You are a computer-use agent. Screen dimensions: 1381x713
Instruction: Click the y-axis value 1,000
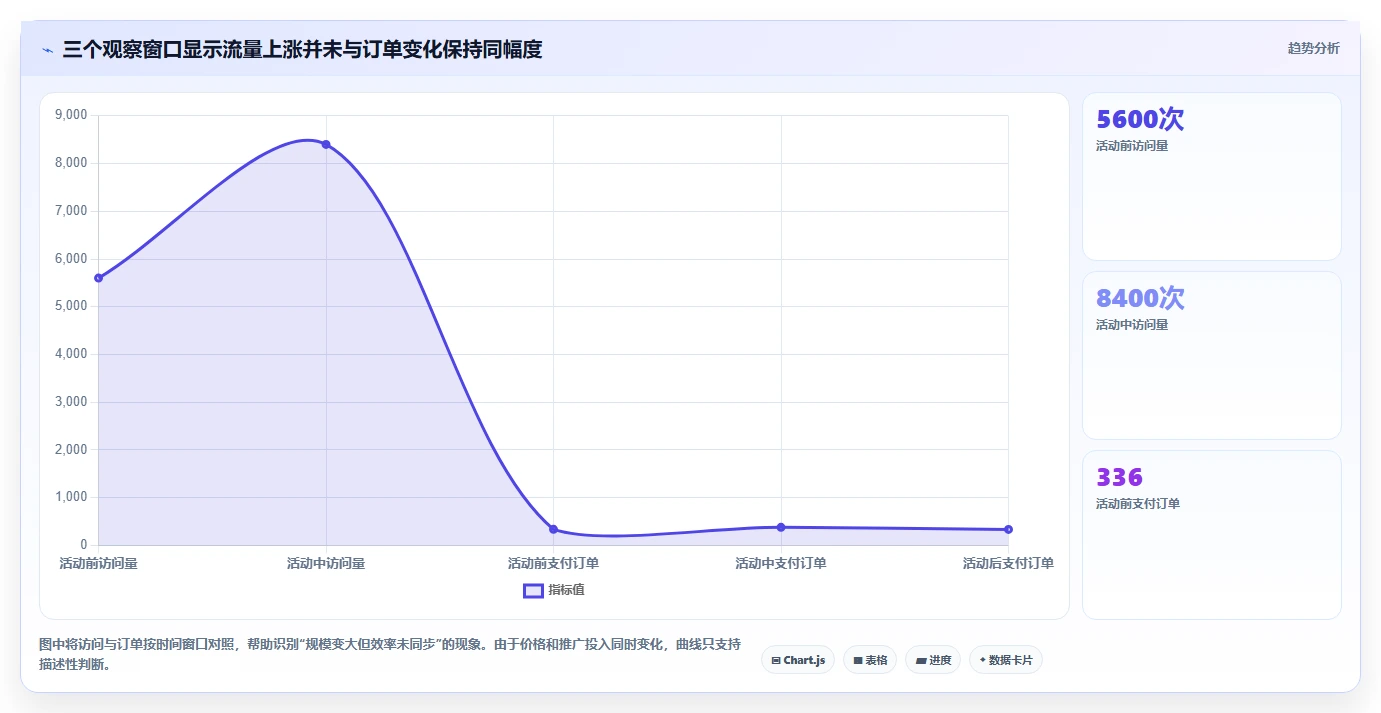pos(72,497)
